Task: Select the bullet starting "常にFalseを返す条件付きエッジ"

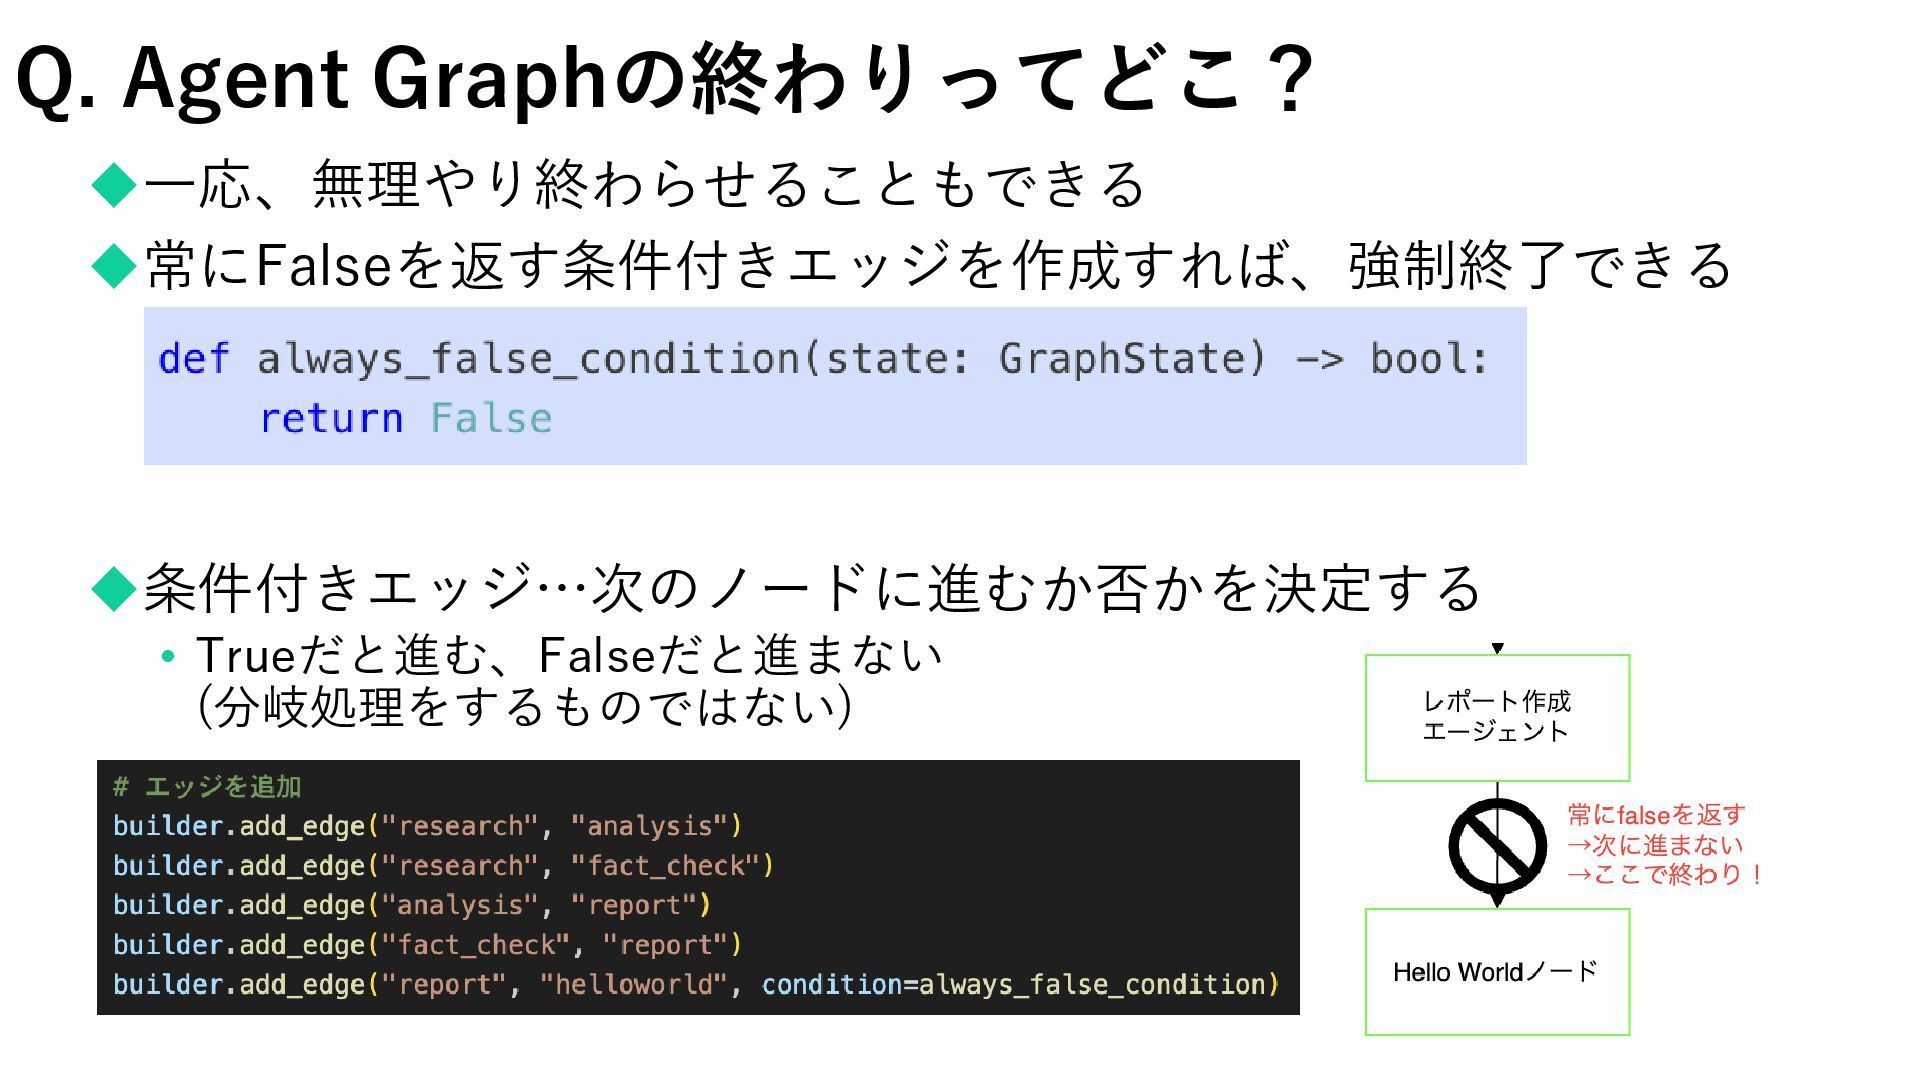Action: click(938, 266)
